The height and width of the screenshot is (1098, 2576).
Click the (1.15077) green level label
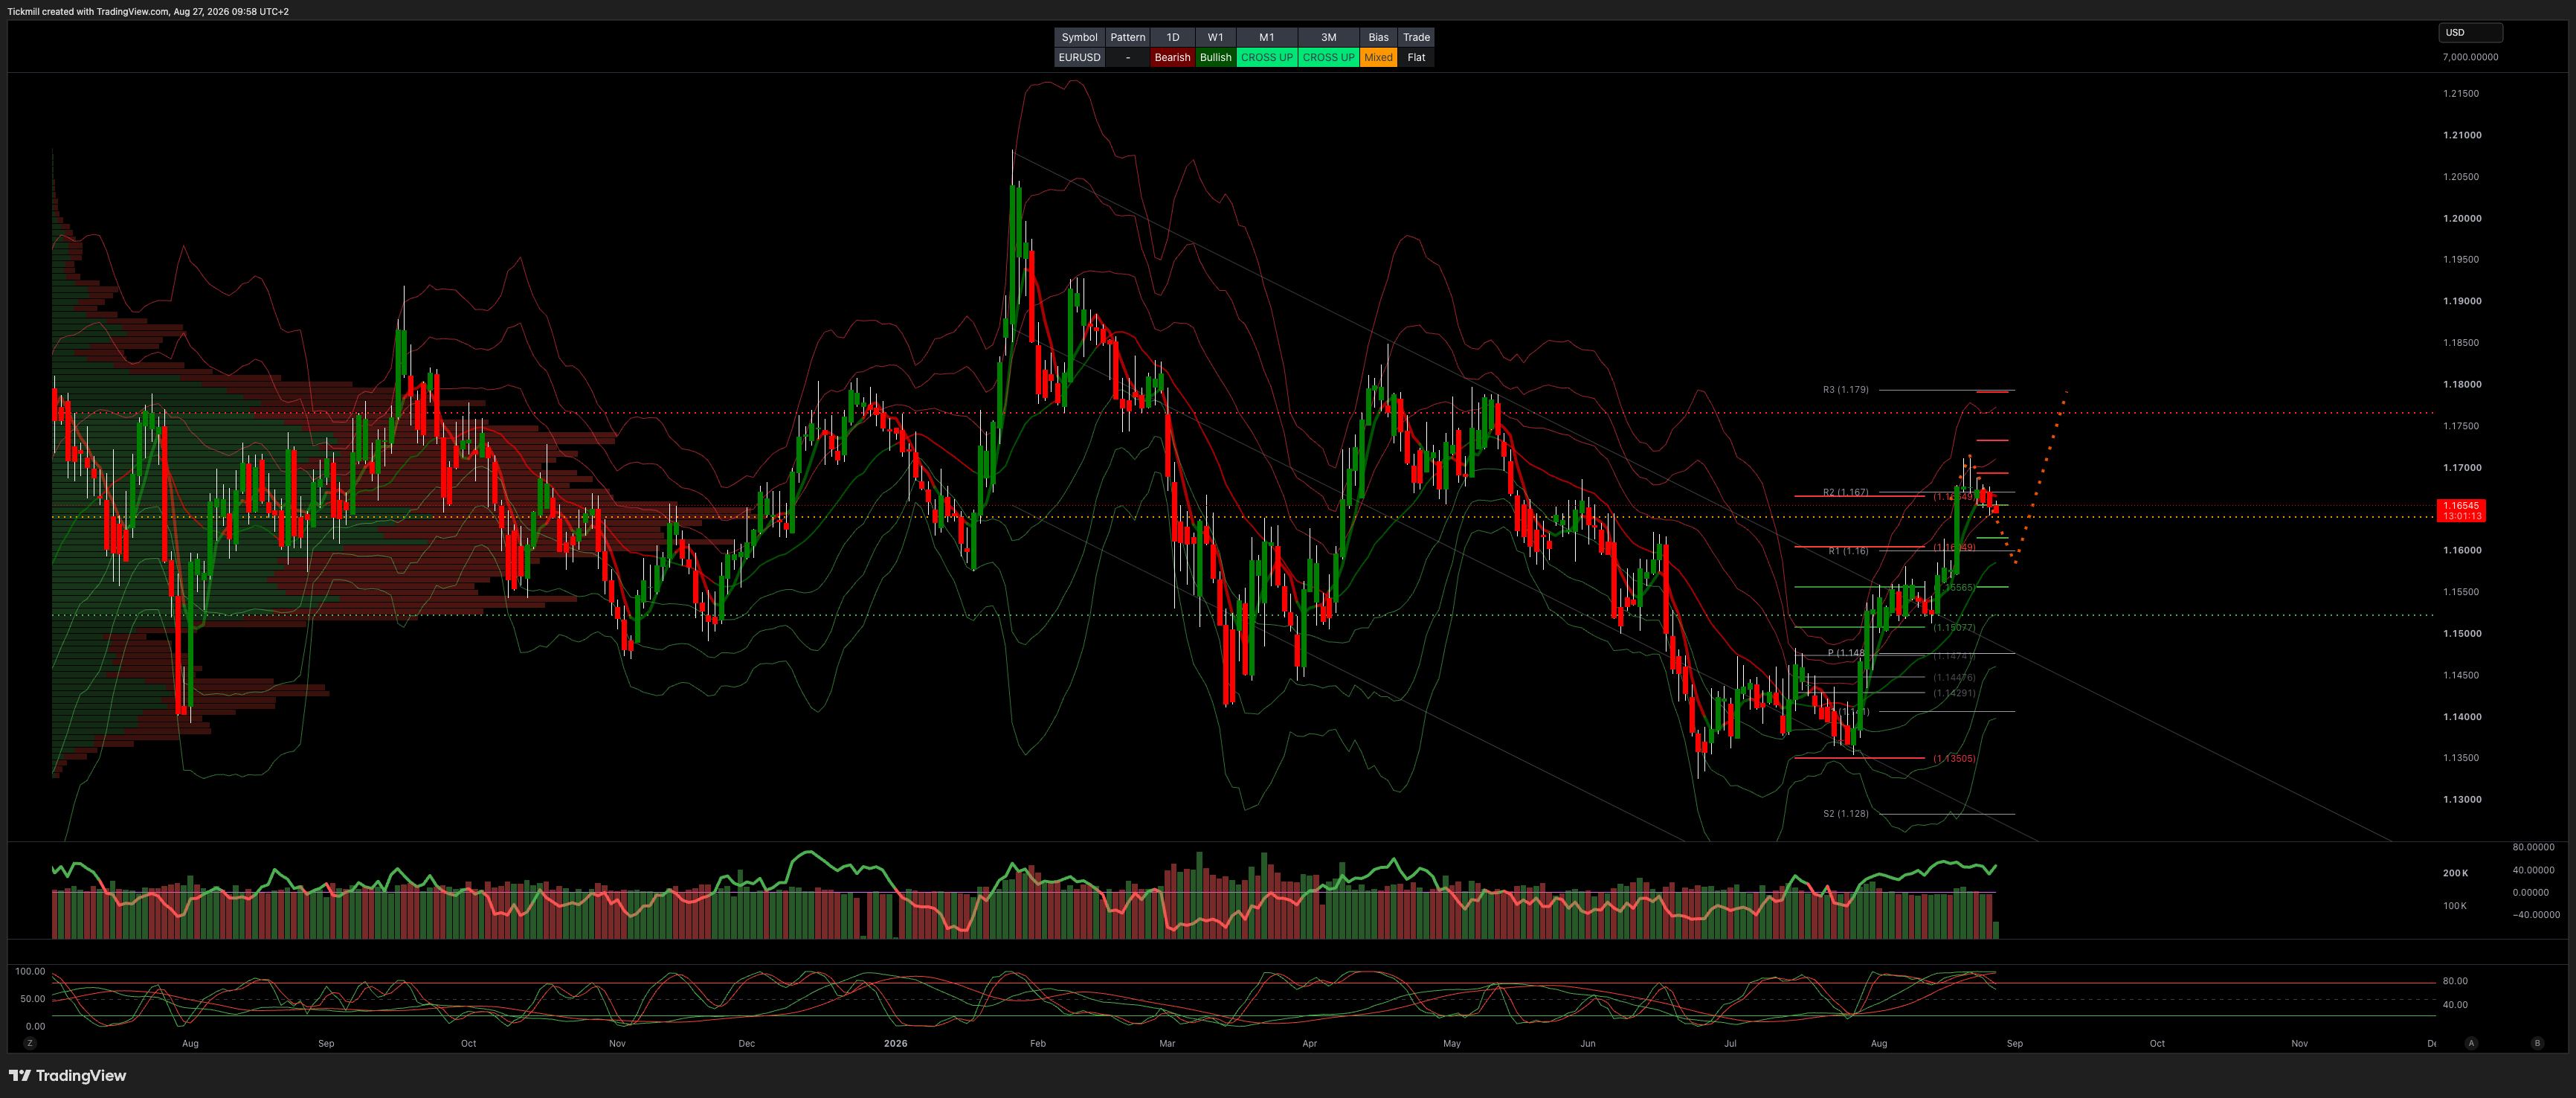(1954, 627)
